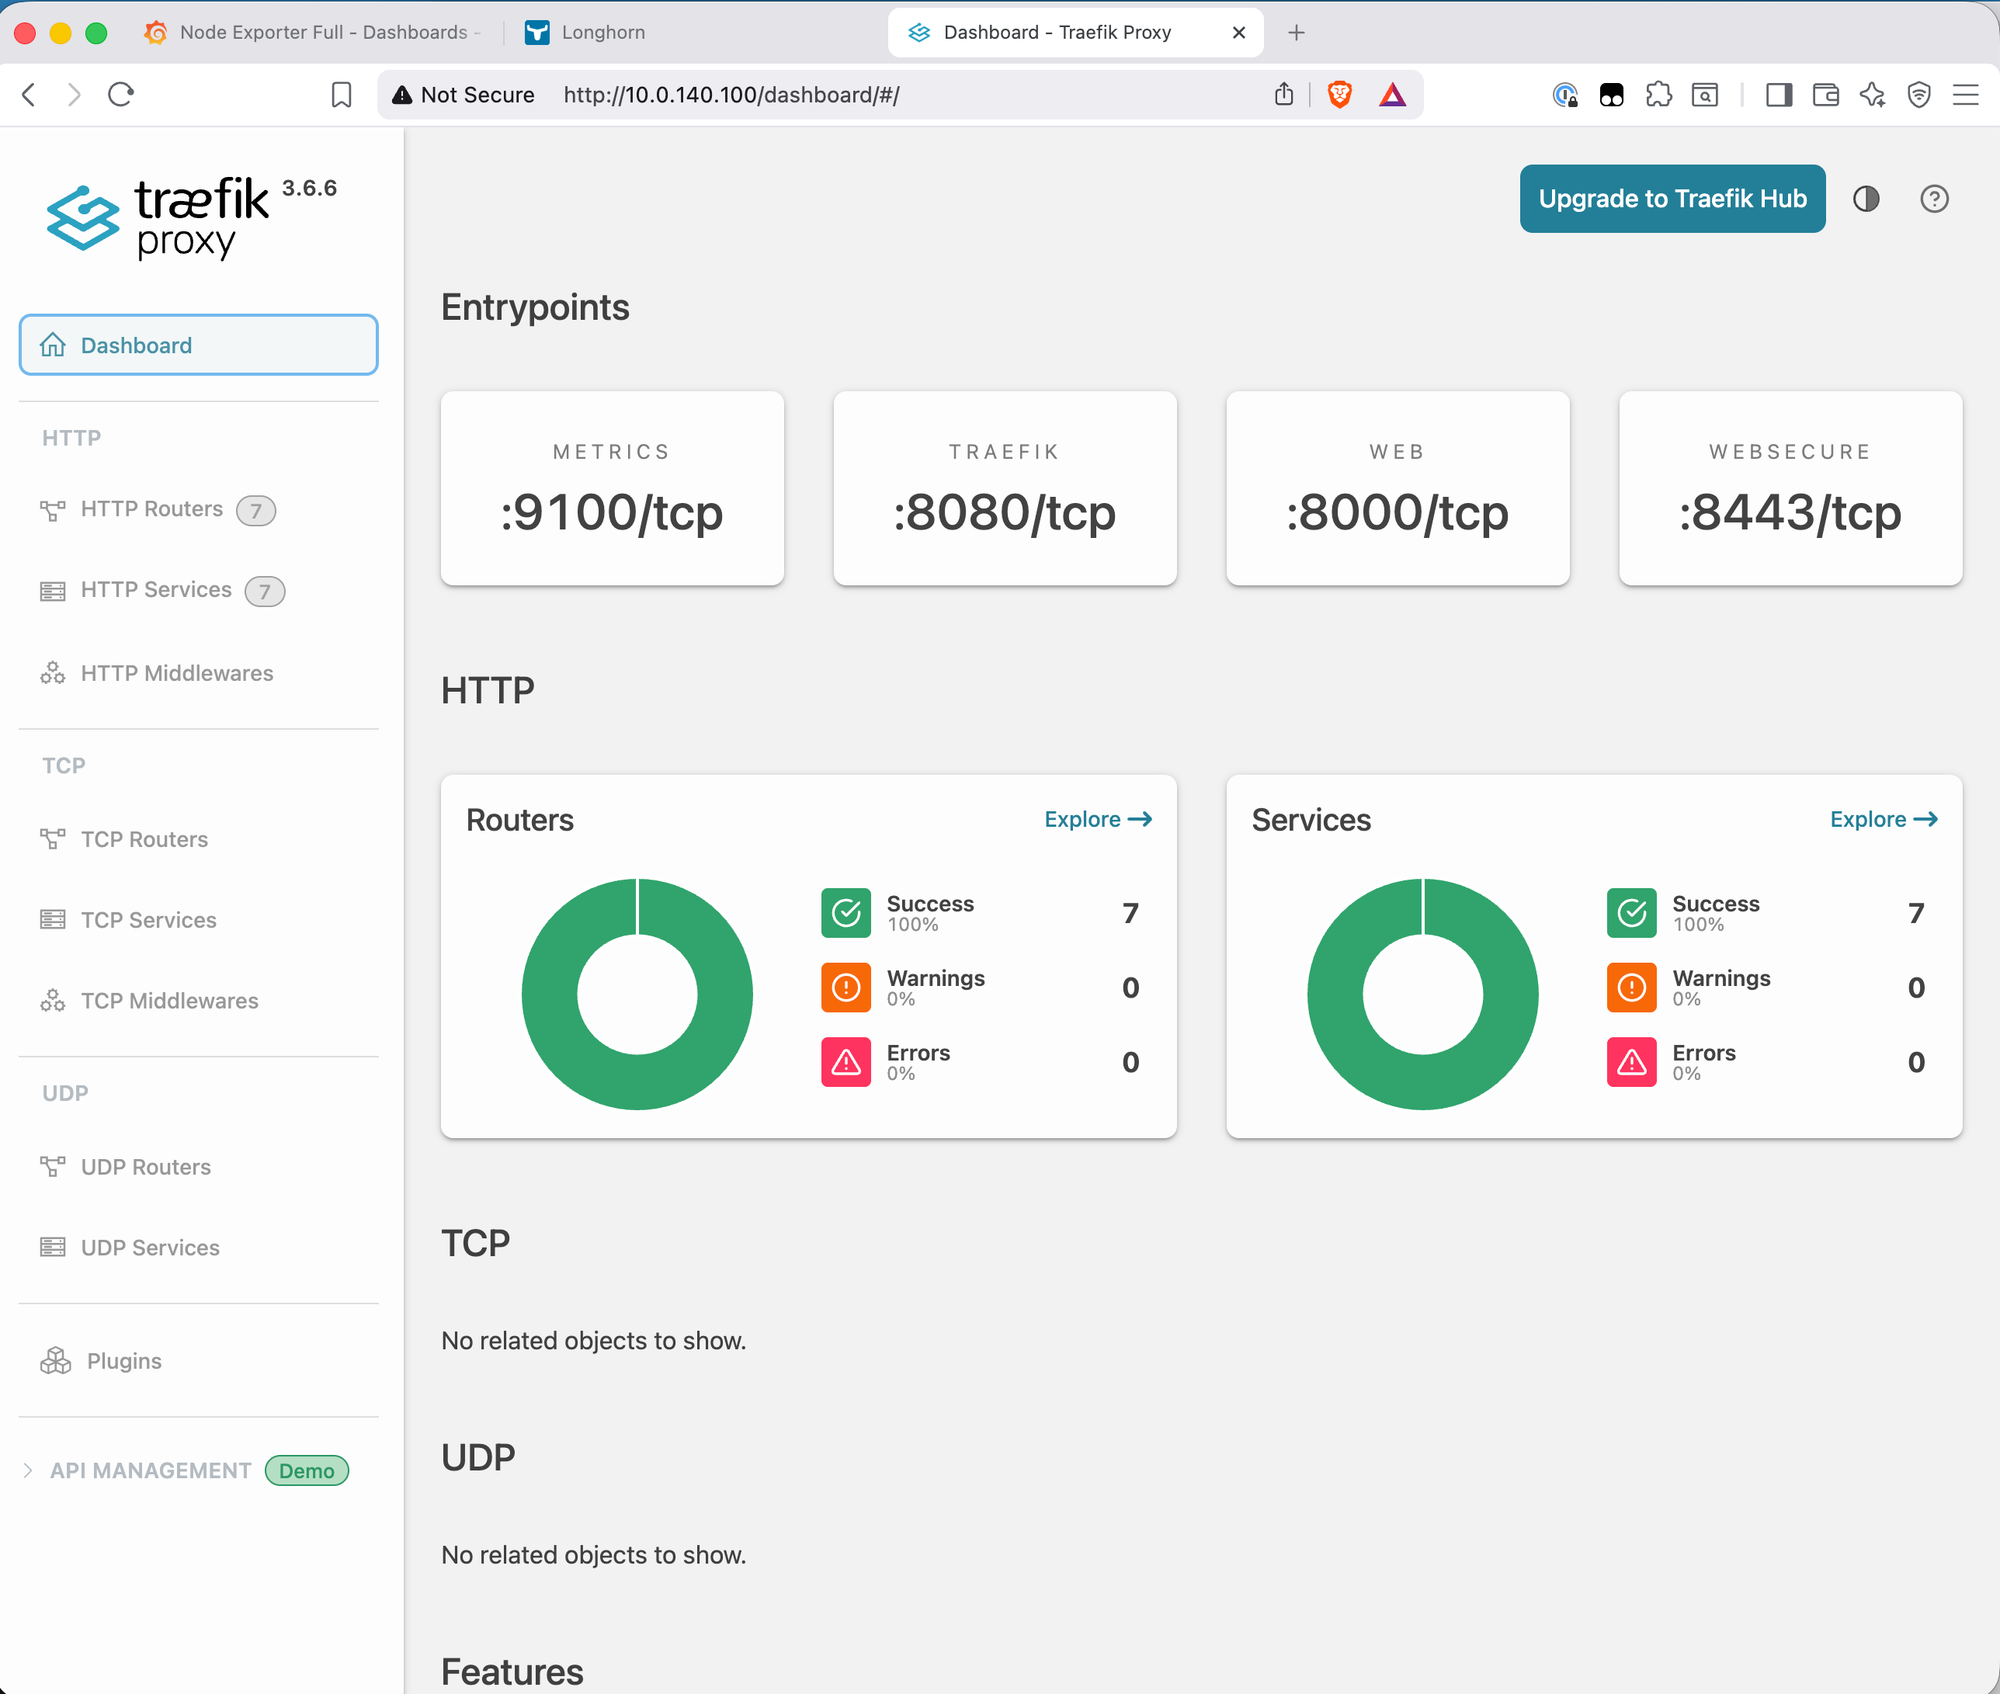Click the HTTP Middlewares icon
2000x1694 pixels.
click(52, 673)
